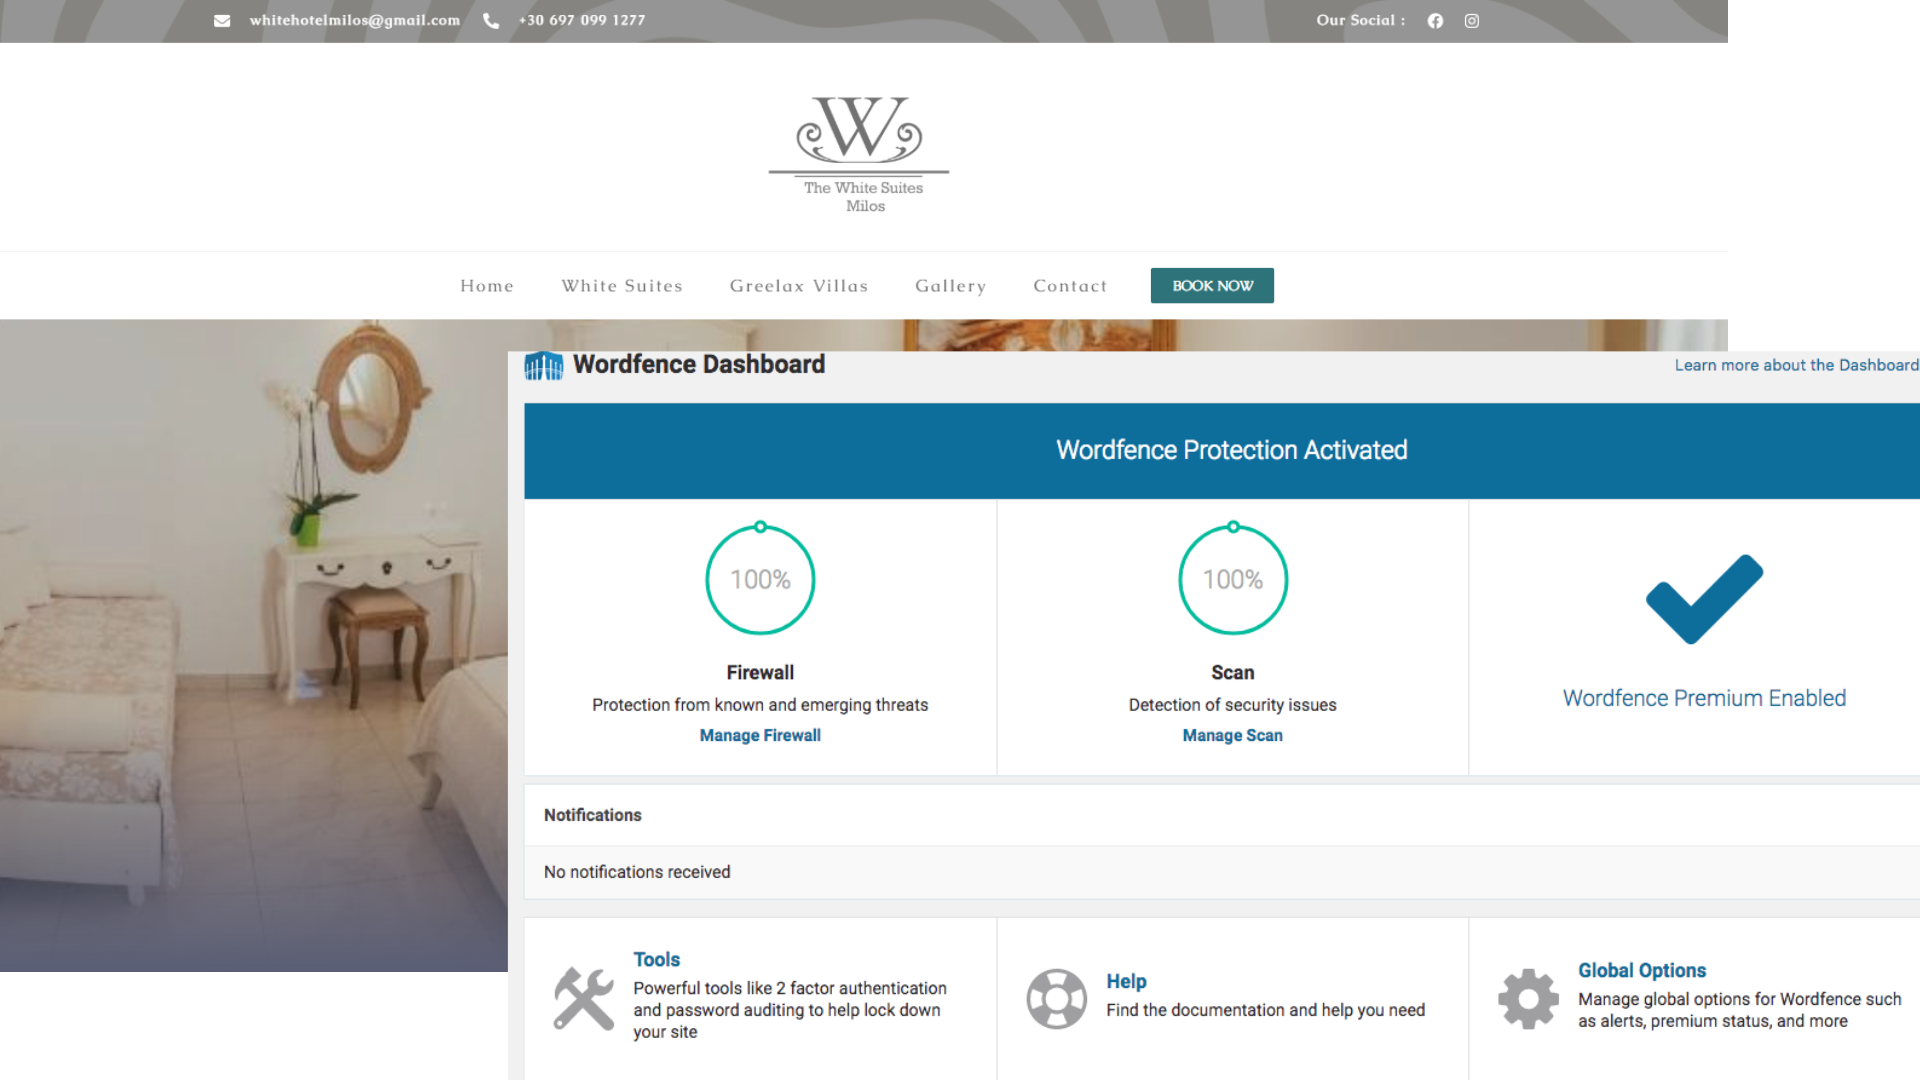1920x1080 pixels.
Task: Follow Learn more about the Dashboard link
Action: [1797, 365]
